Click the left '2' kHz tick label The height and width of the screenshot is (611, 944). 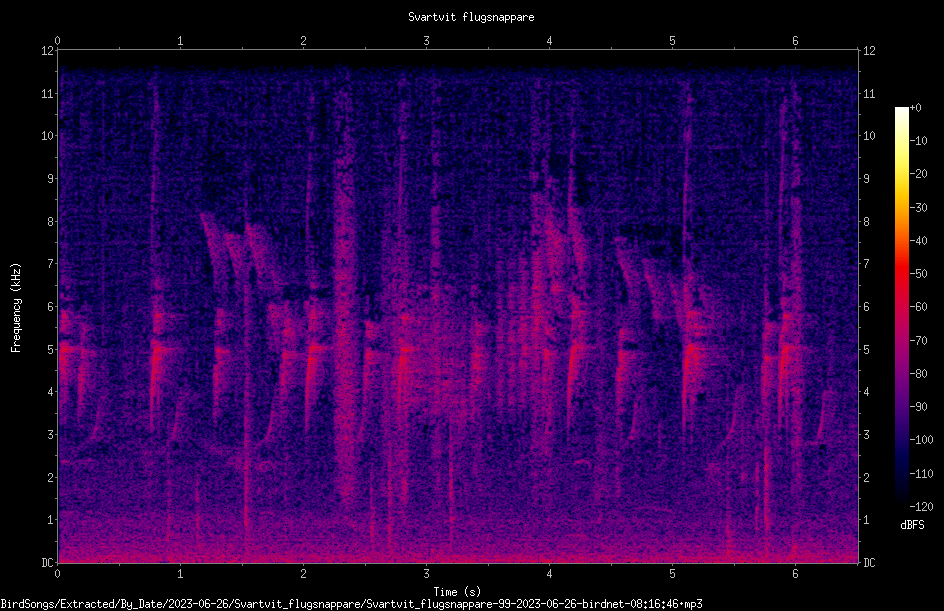click(x=51, y=477)
